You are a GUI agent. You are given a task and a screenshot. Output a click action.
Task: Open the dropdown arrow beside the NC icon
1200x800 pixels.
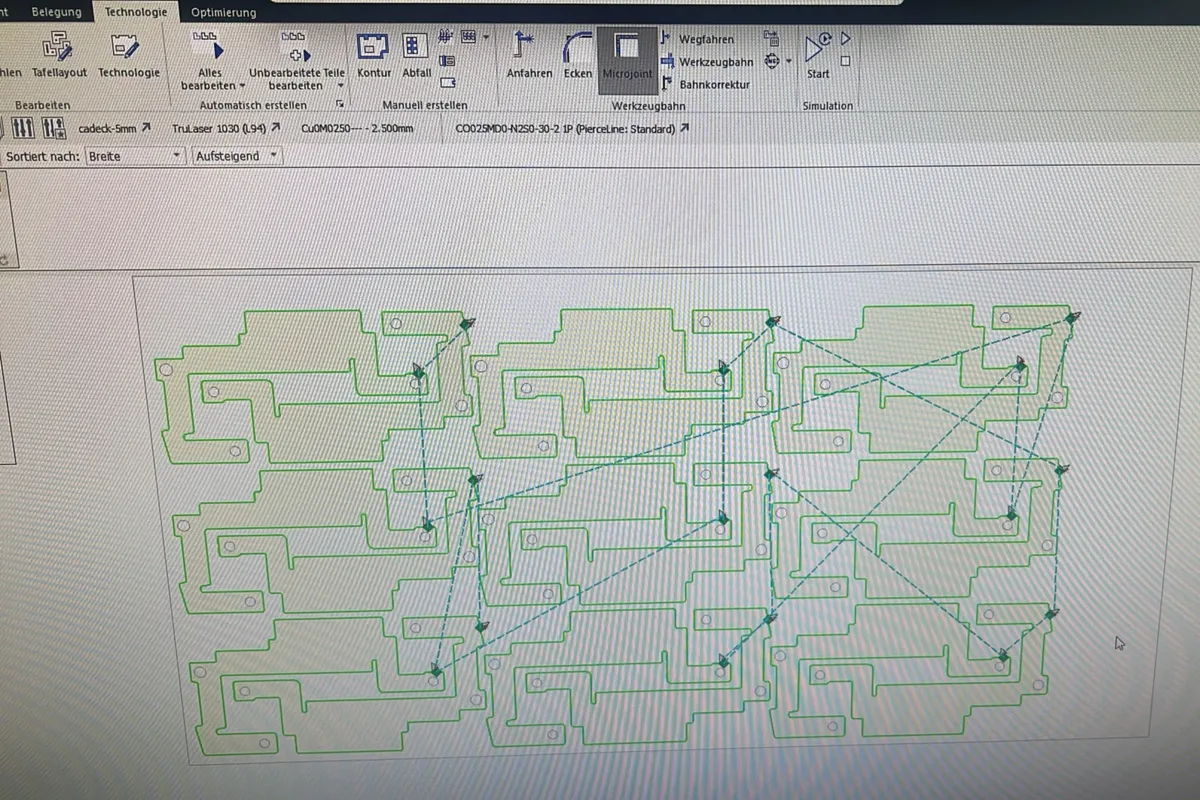788,62
